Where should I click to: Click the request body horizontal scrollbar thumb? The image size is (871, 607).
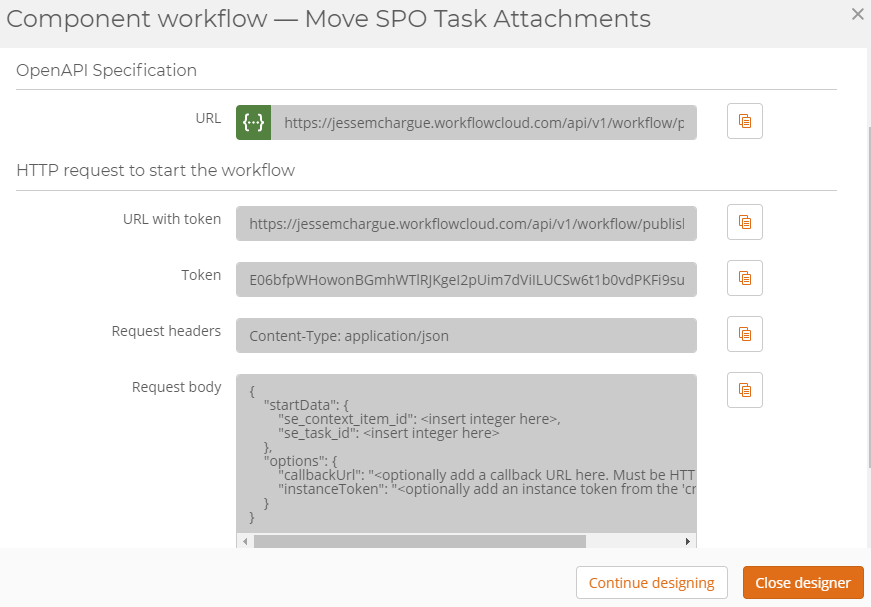click(419, 541)
